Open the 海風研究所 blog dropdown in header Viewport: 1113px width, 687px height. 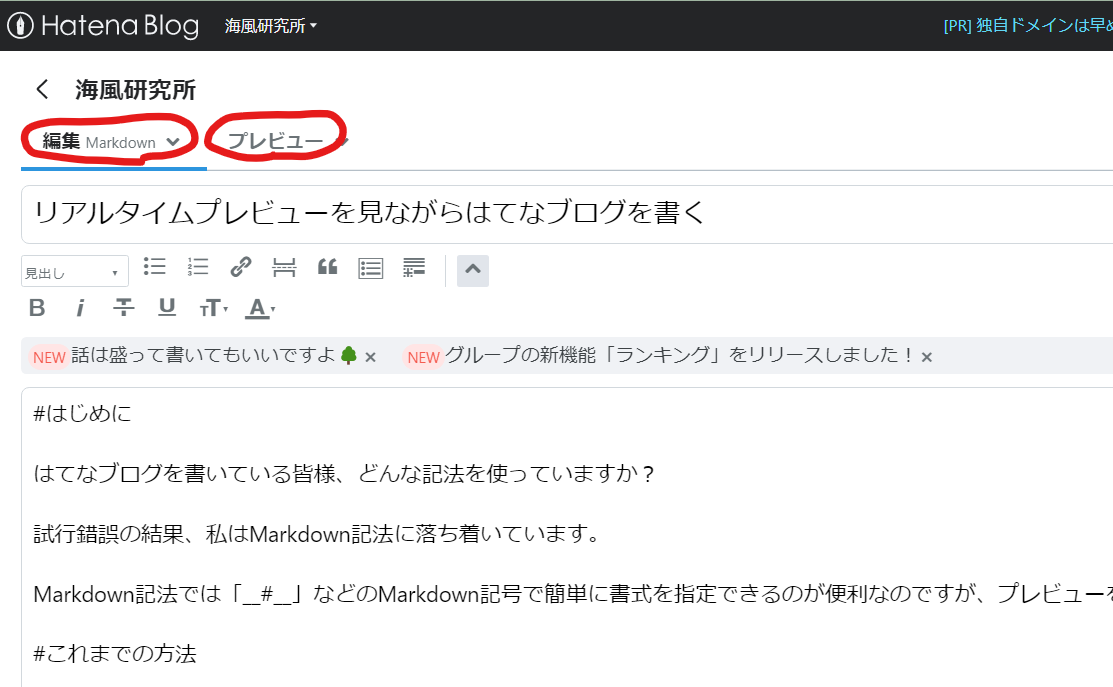click(x=270, y=26)
